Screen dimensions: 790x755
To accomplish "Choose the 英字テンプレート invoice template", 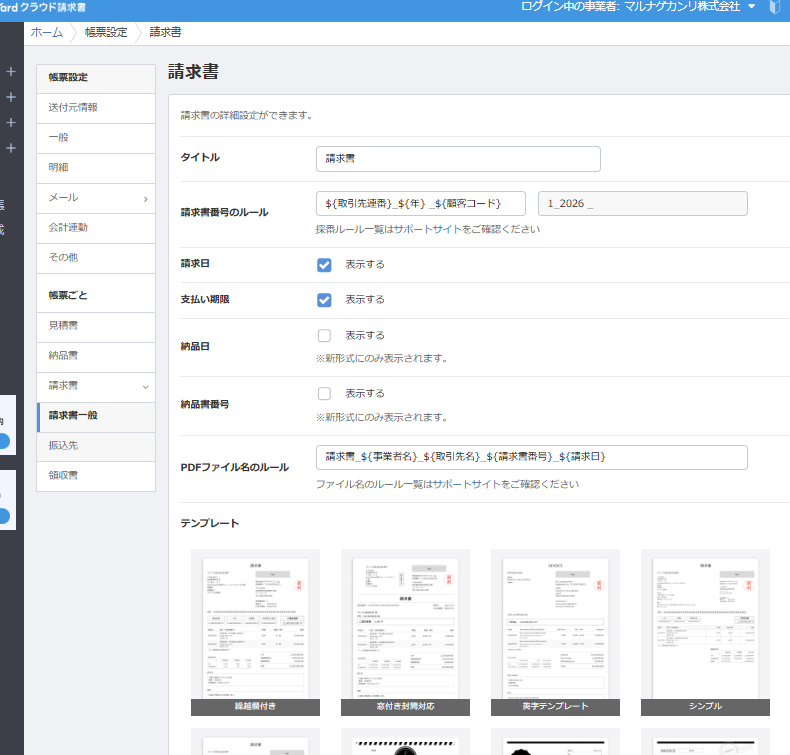I will tap(555, 628).
